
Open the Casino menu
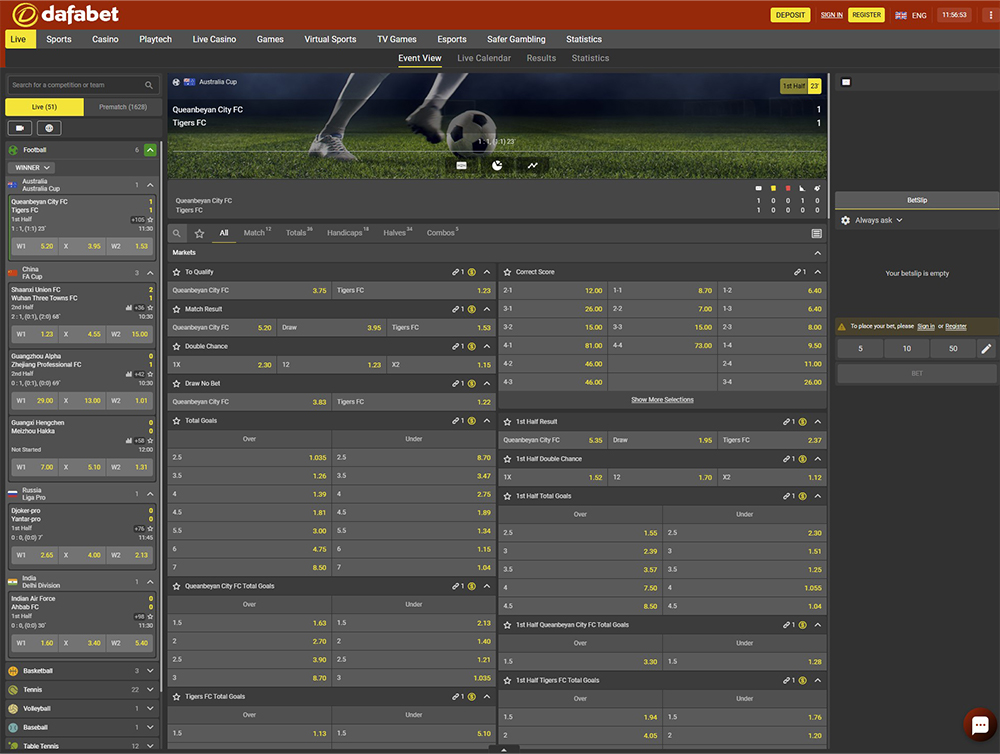click(105, 39)
